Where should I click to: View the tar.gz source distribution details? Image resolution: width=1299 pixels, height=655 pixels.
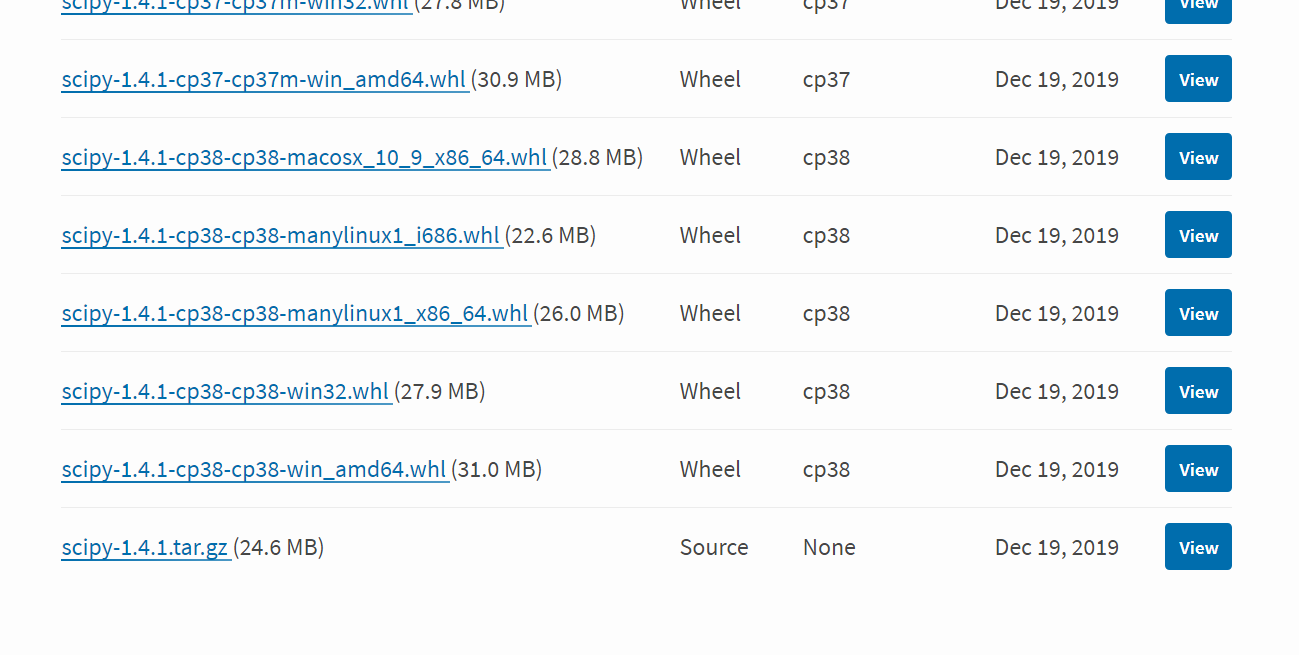tap(1197, 547)
